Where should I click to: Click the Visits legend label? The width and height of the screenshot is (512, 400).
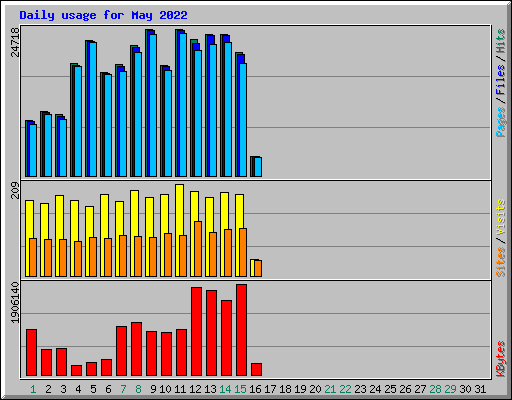click(x=500, y=217)
